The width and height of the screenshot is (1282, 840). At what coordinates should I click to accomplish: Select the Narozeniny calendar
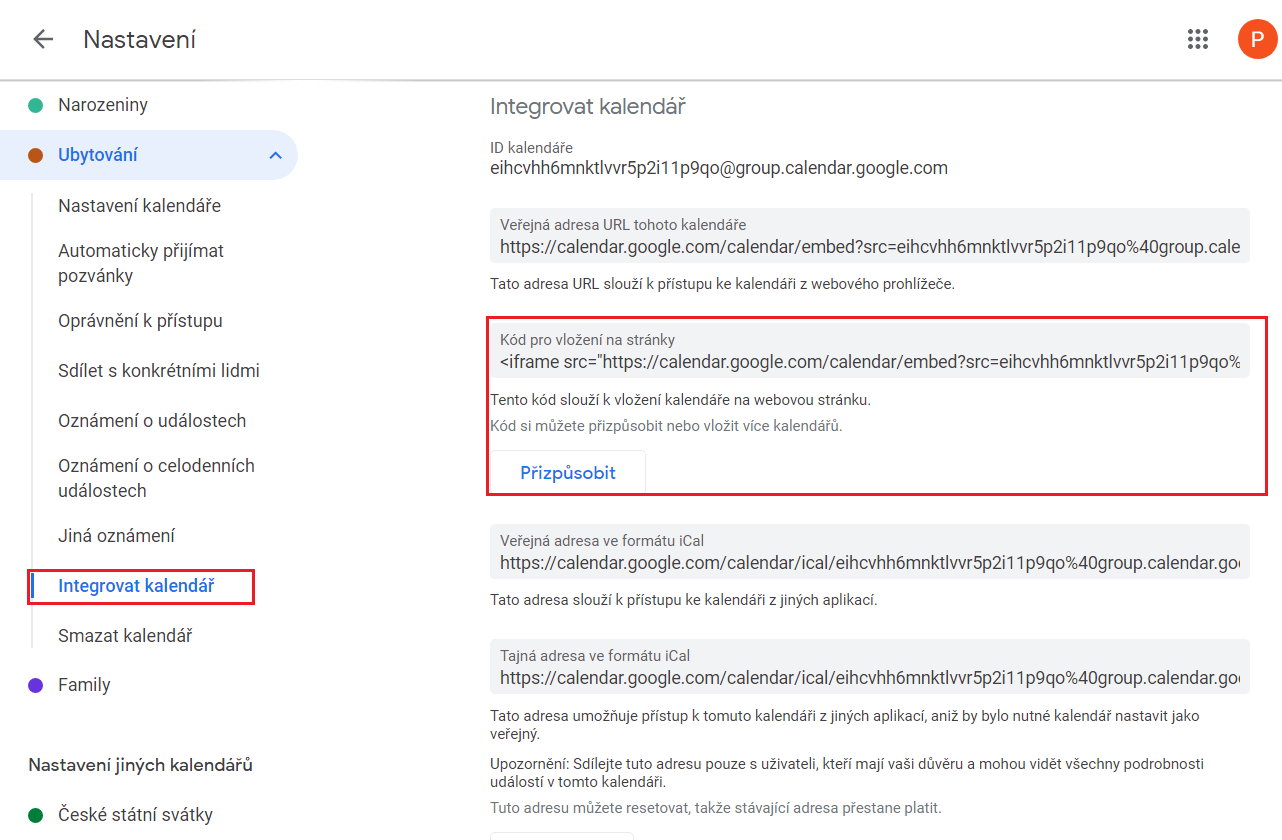pos(103,105)
